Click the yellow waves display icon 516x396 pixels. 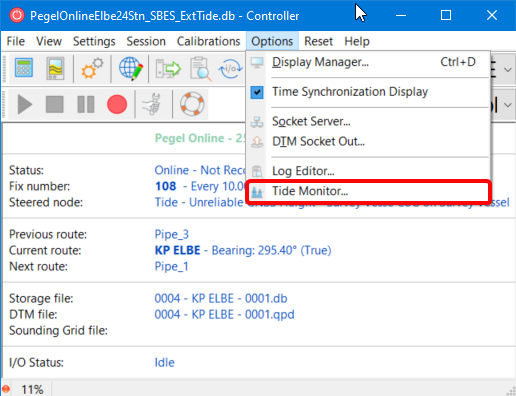[55, 69]
